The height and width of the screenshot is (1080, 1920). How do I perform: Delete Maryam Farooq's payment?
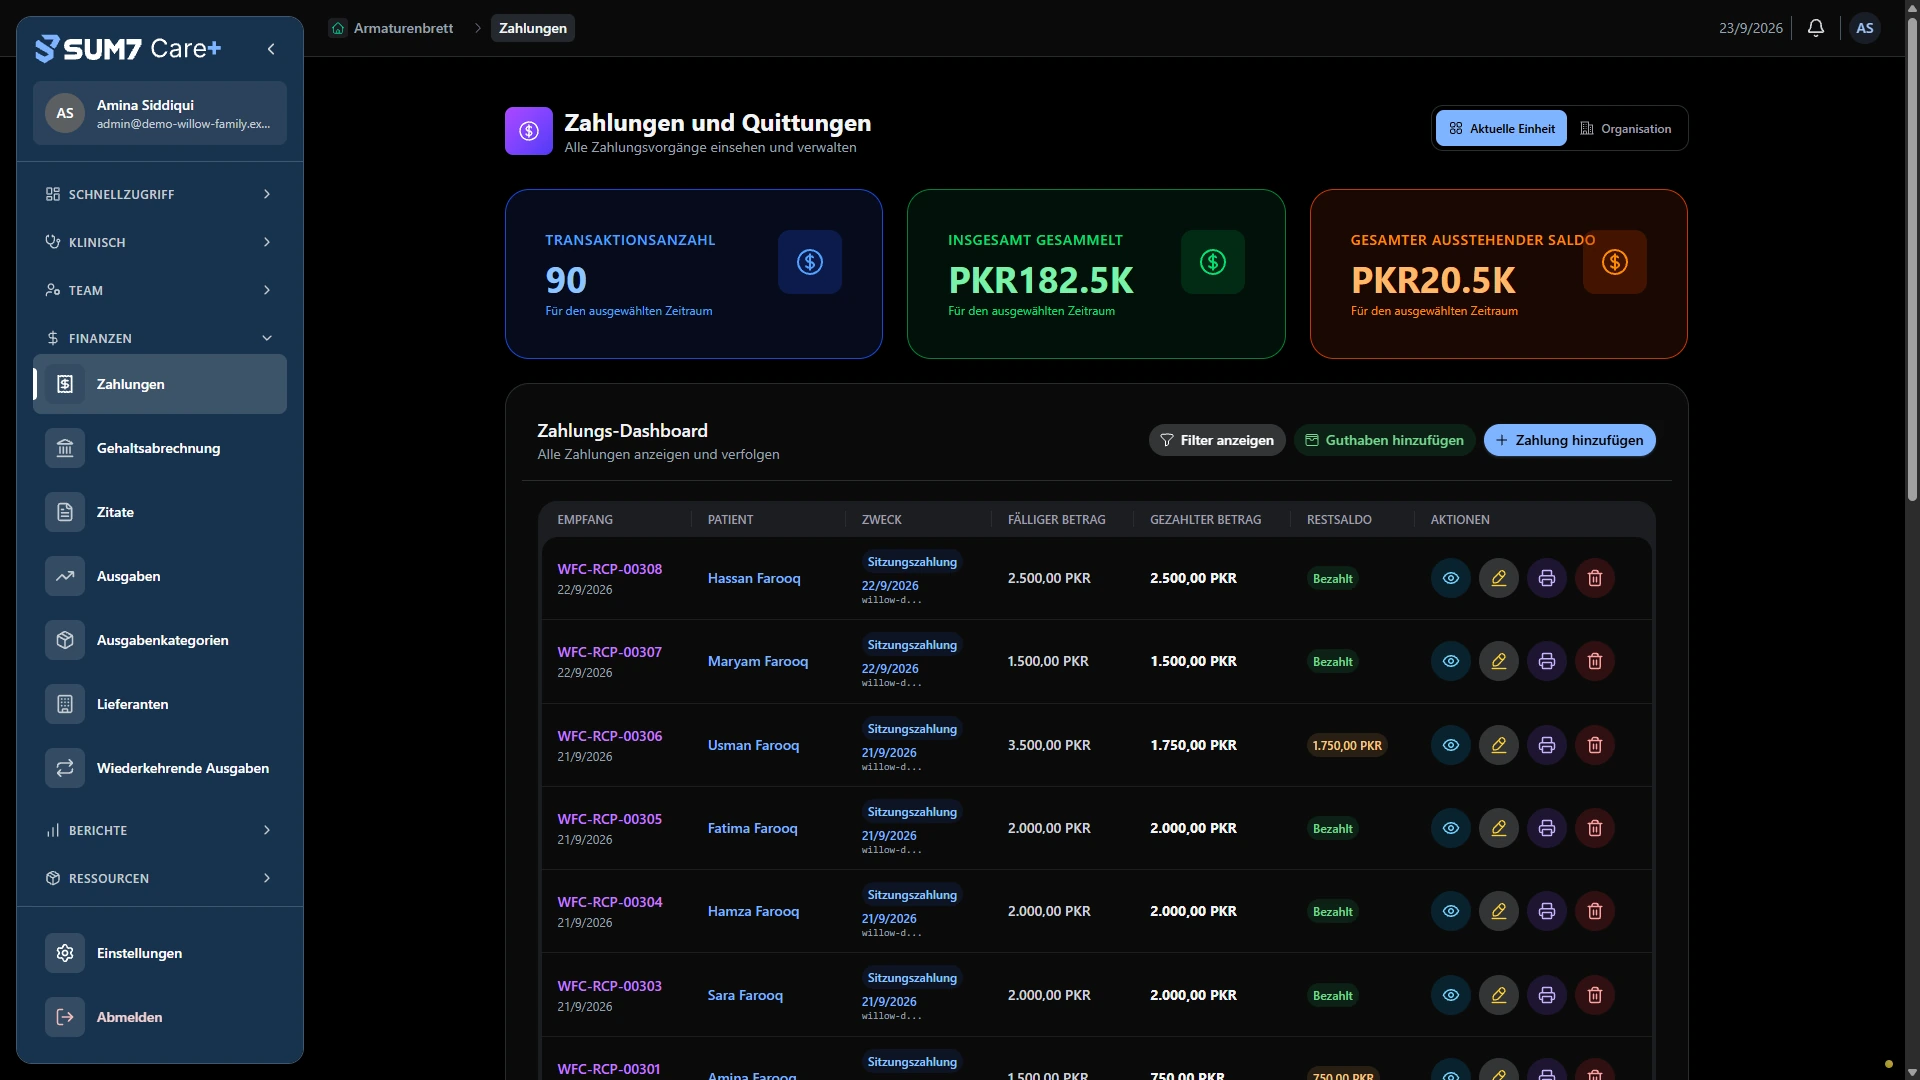[x=1595, y=661]
